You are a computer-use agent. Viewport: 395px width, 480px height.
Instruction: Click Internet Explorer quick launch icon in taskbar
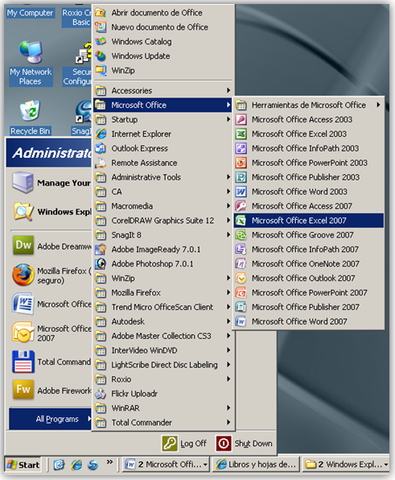point(76,464)
